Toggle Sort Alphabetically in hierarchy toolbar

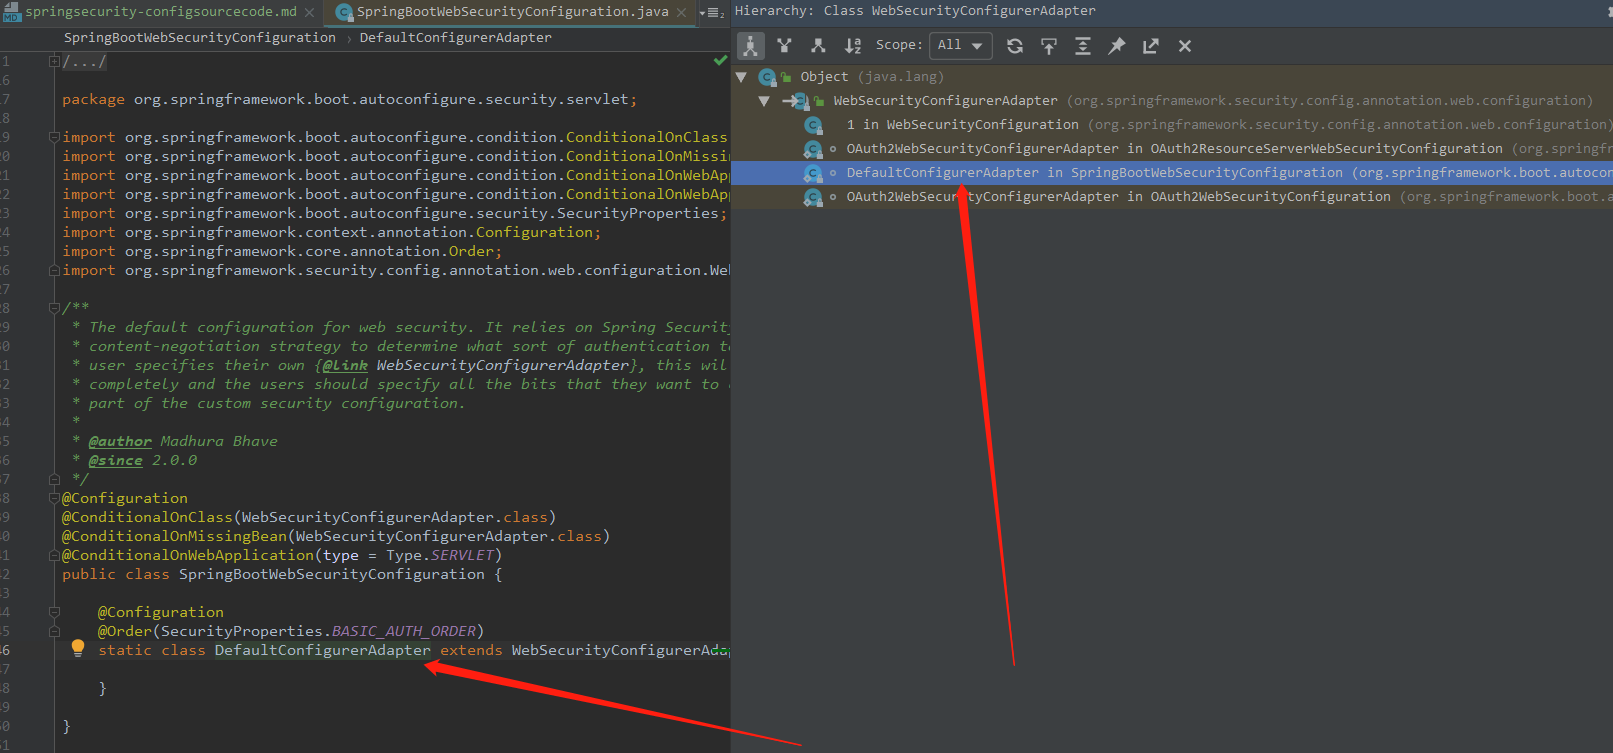[852, 46]
